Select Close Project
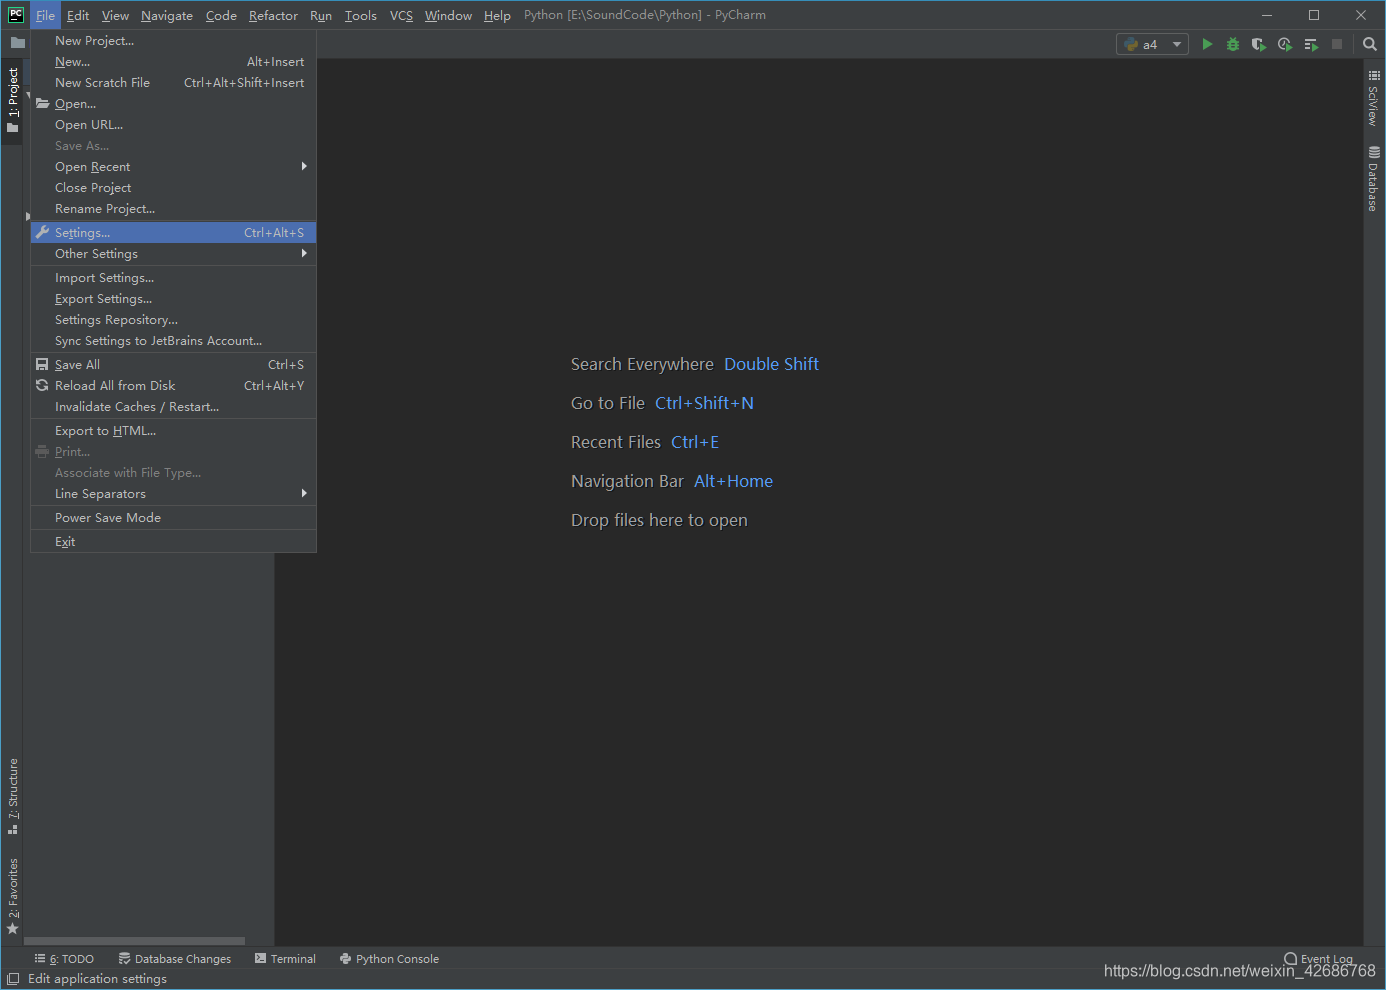This screenshot has width=1386, height=990. tap(173, 188)
